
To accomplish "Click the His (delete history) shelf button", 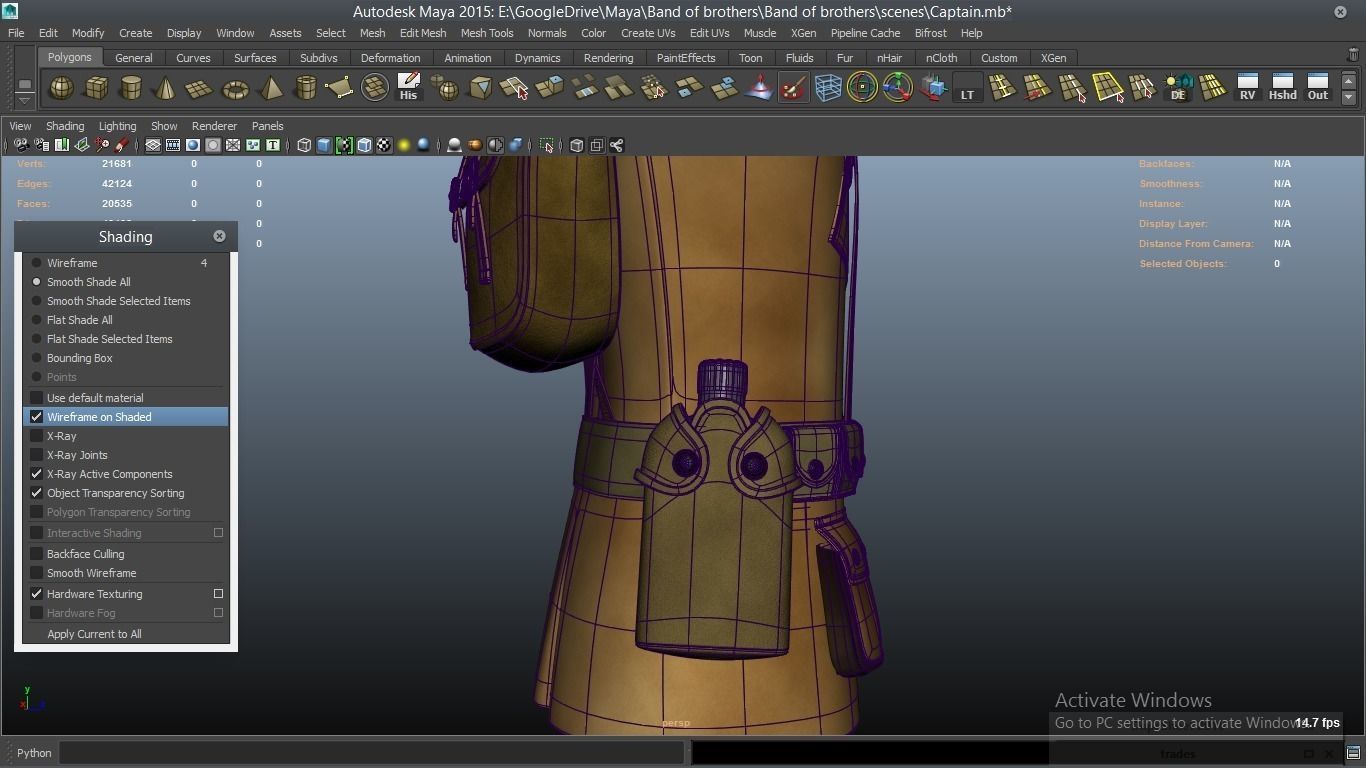I will click(408, 87).
